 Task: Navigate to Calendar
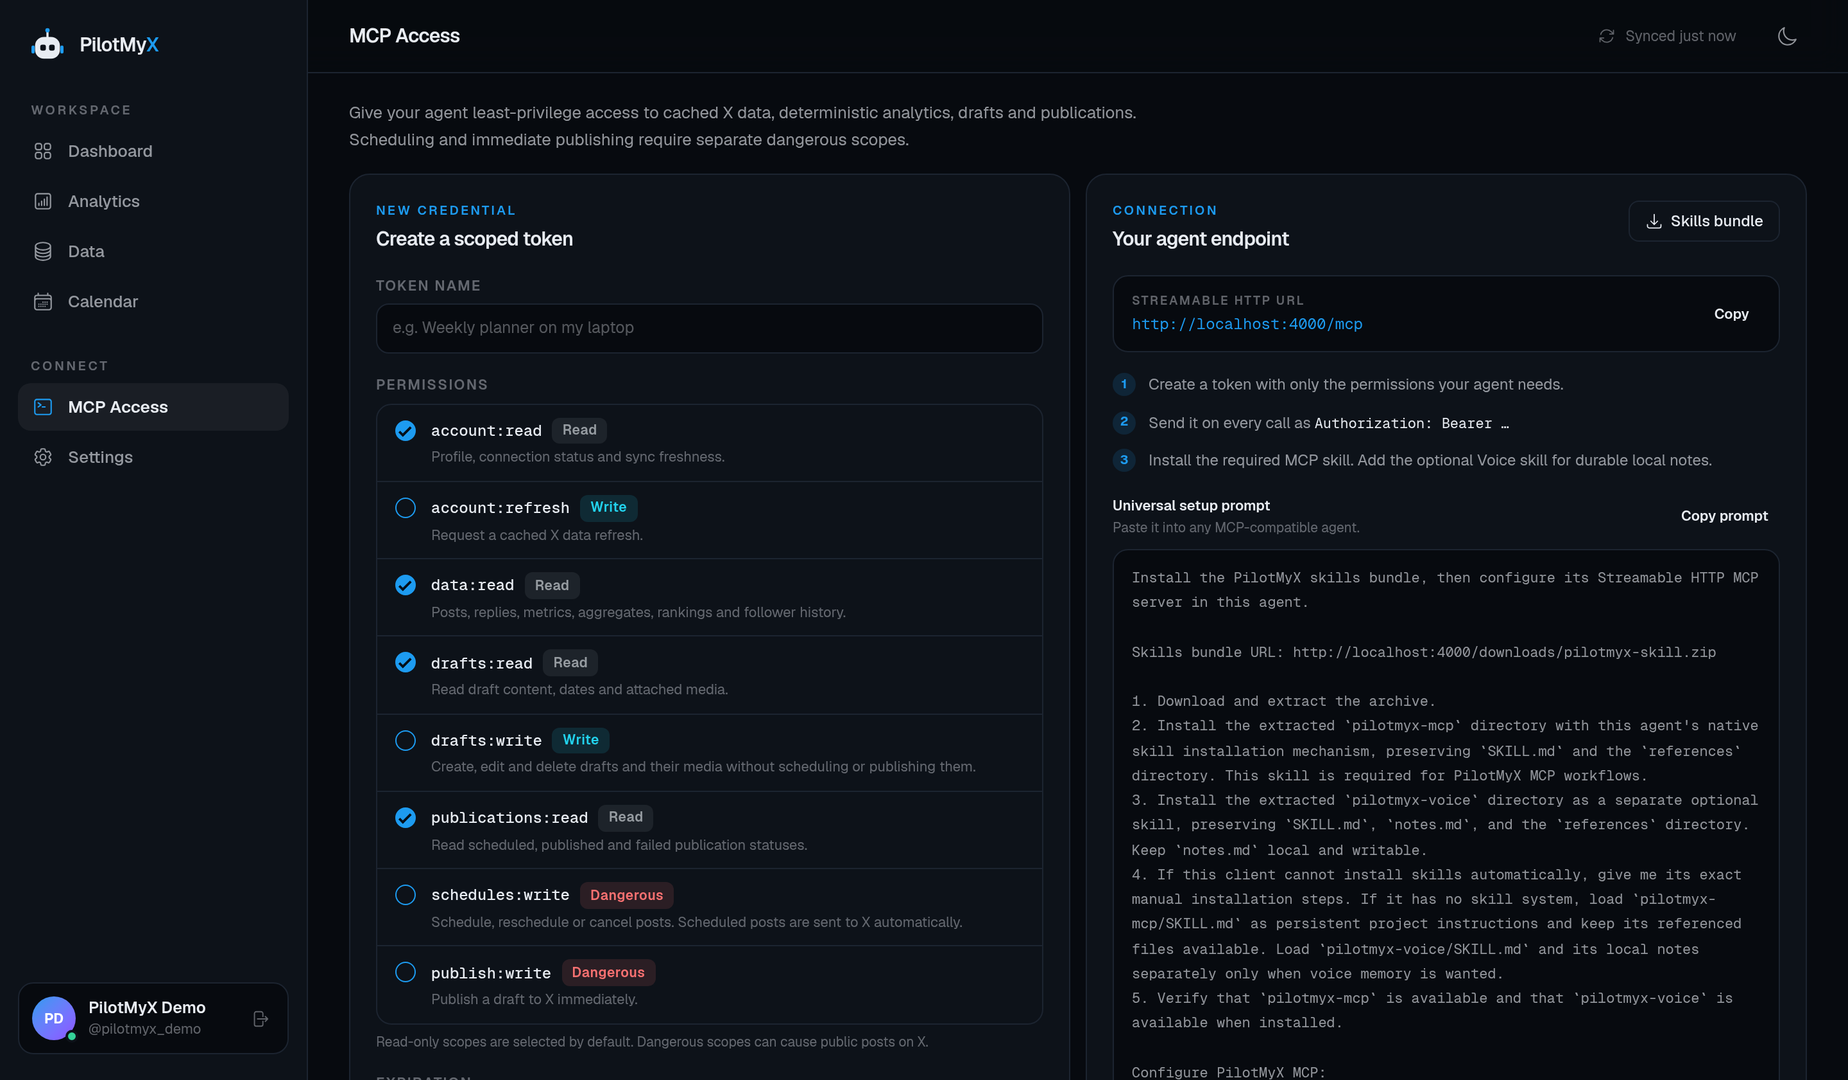click(153, 301)
